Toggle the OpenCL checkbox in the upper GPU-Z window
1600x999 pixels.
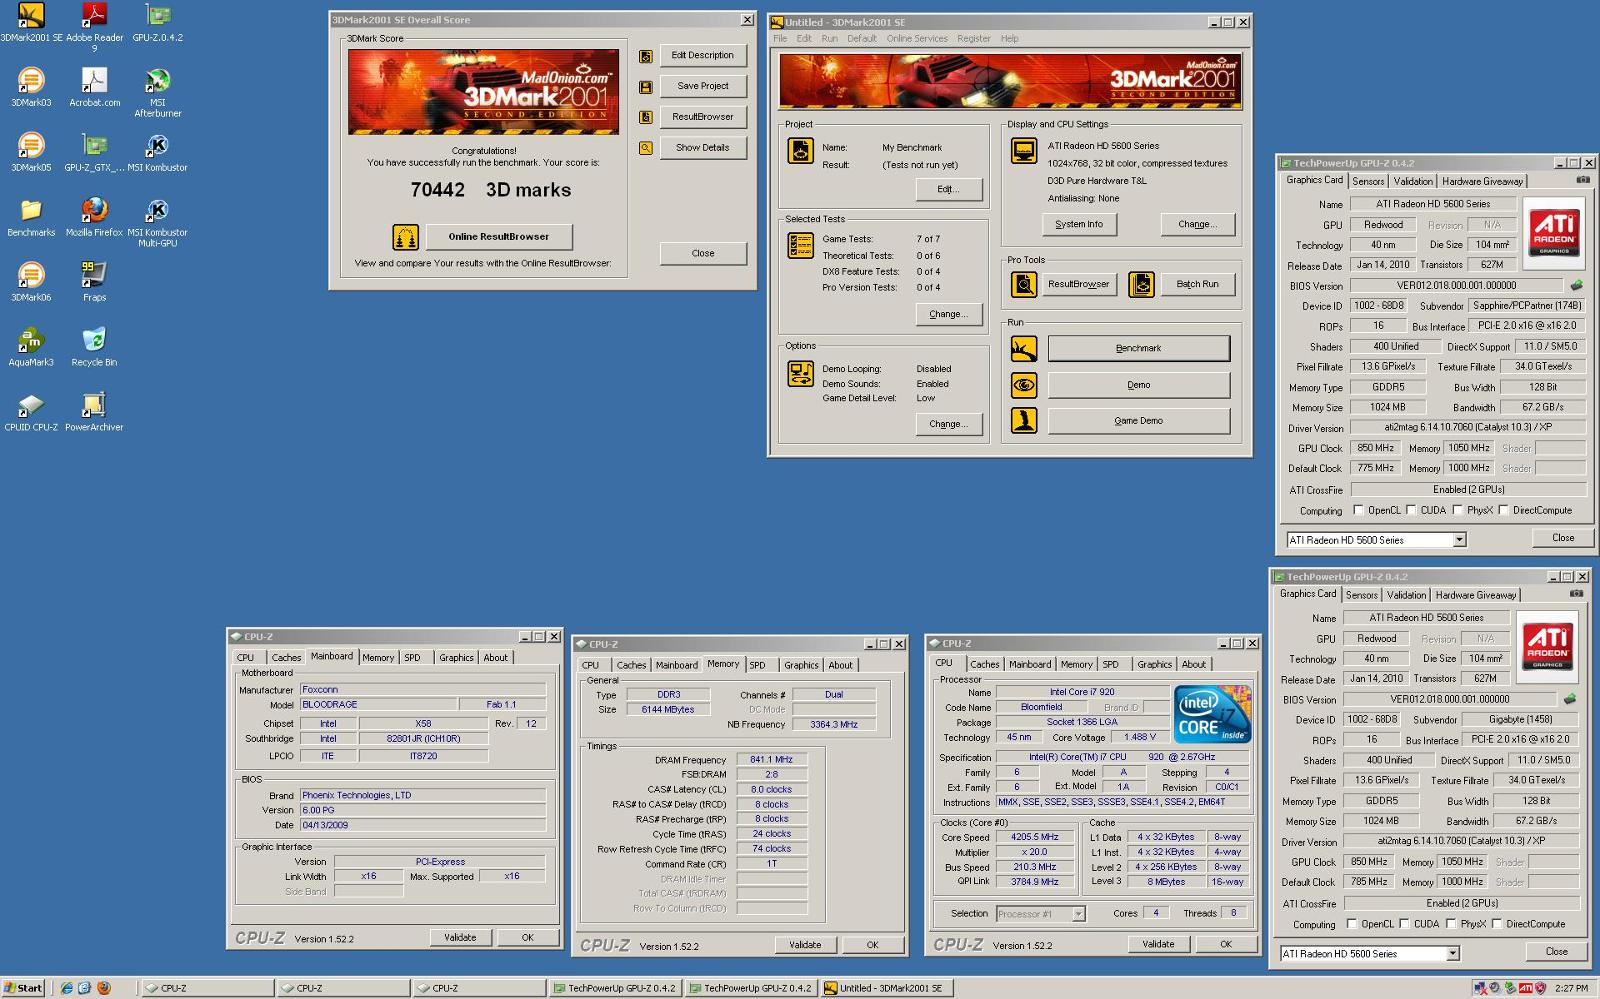1358,510
